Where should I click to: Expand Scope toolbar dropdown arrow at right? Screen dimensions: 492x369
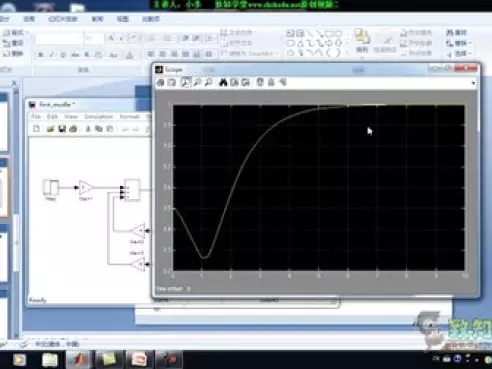coord(473,83)
